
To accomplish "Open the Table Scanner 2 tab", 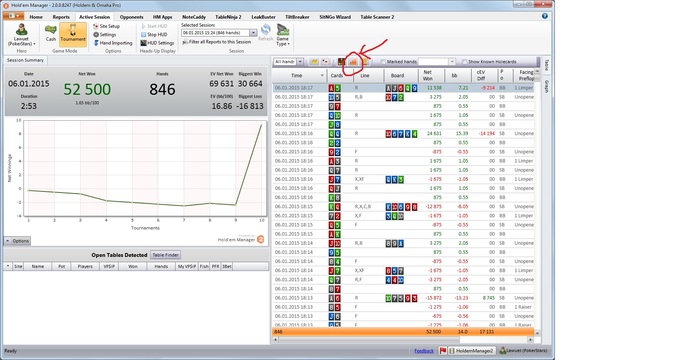I will pos(377,17).
